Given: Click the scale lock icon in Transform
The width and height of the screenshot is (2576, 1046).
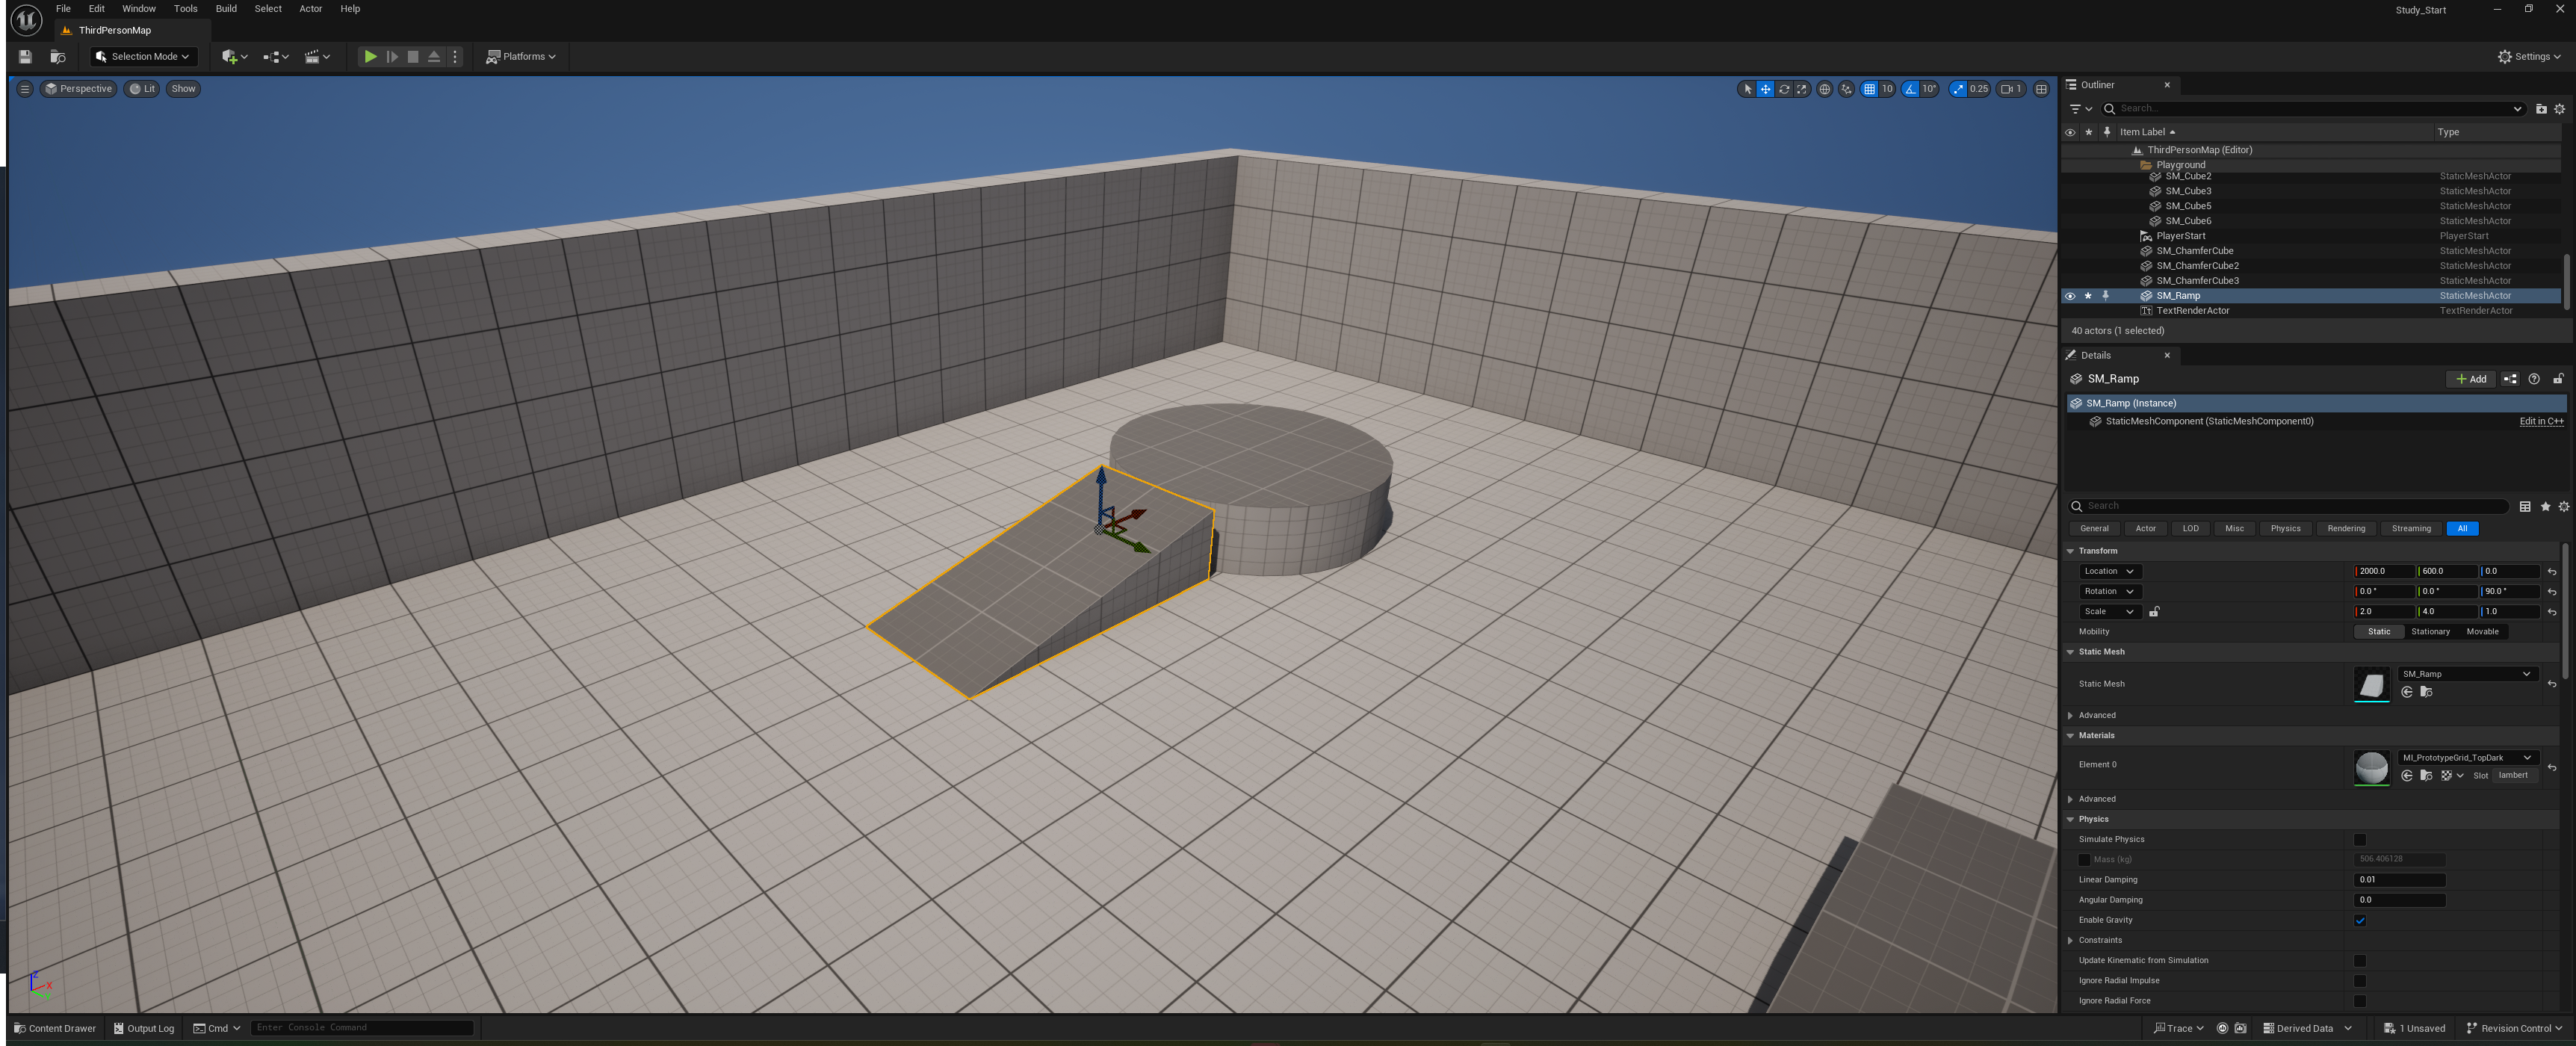Looking at the screenshot, I should (2154, 612).
